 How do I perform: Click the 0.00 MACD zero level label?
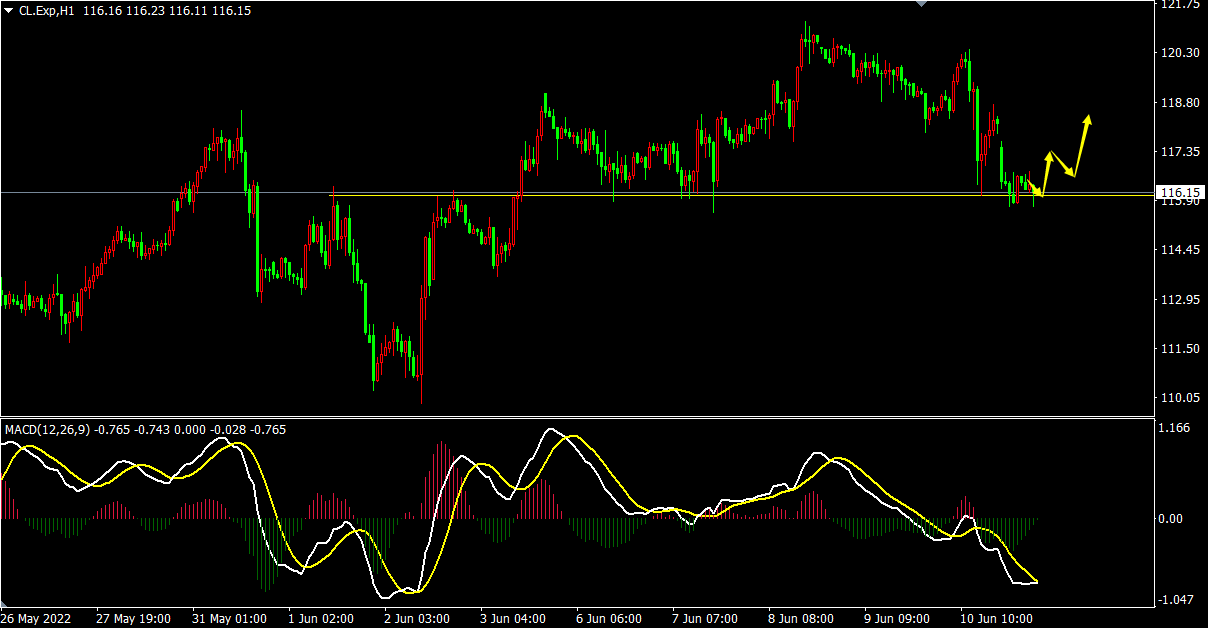[1172, 519]
